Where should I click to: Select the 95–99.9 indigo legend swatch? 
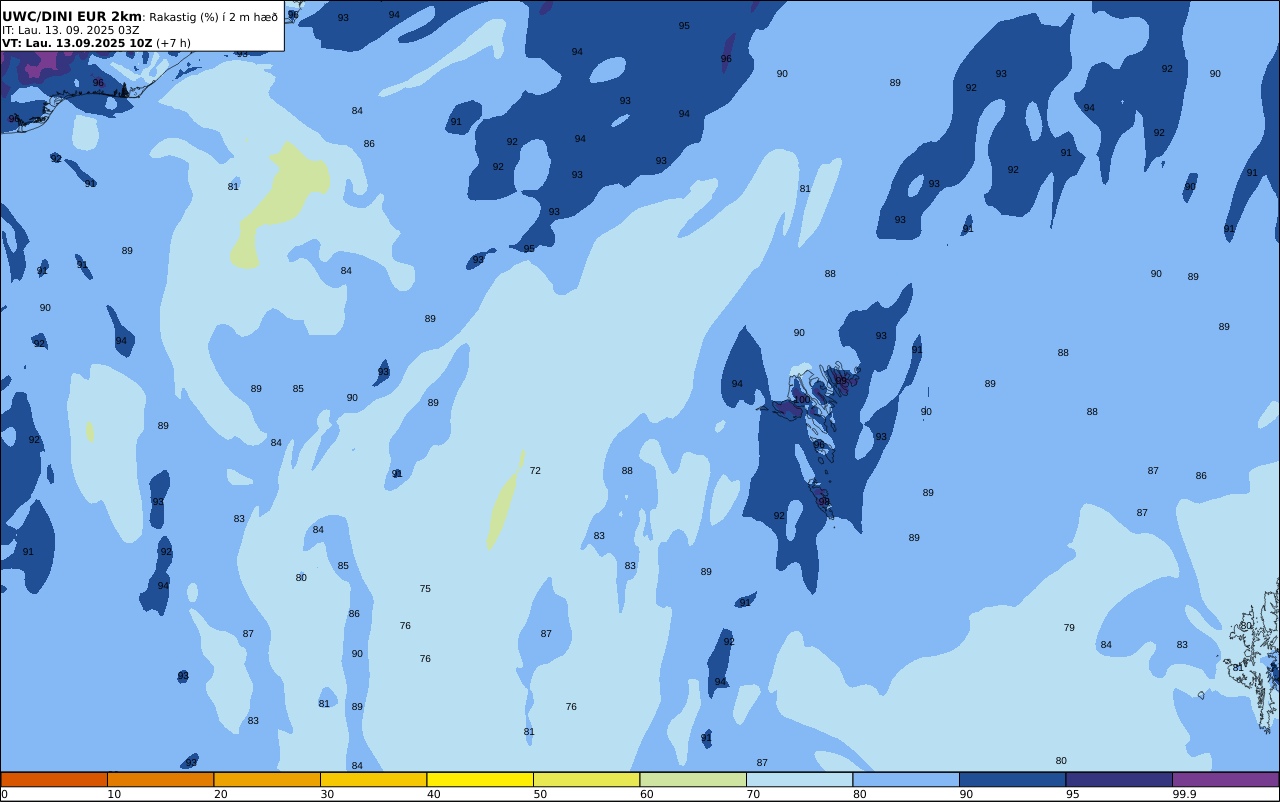pos(1119,779)
